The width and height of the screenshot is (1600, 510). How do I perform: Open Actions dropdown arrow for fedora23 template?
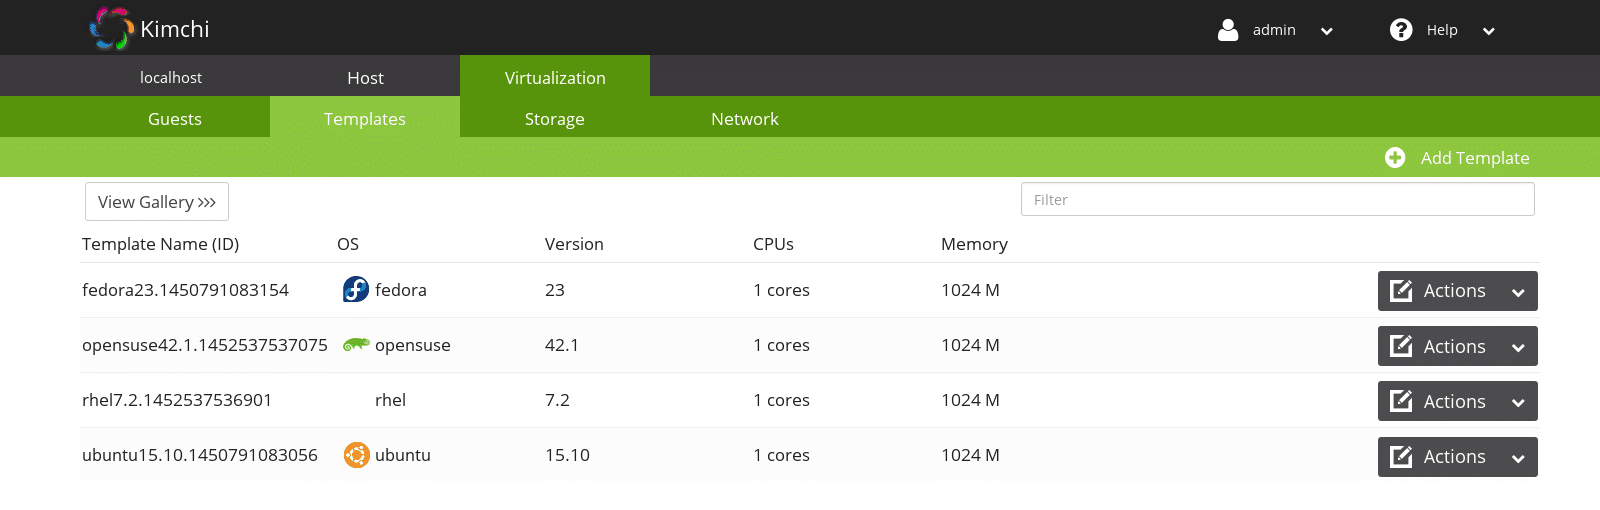tap(1518, 293)
